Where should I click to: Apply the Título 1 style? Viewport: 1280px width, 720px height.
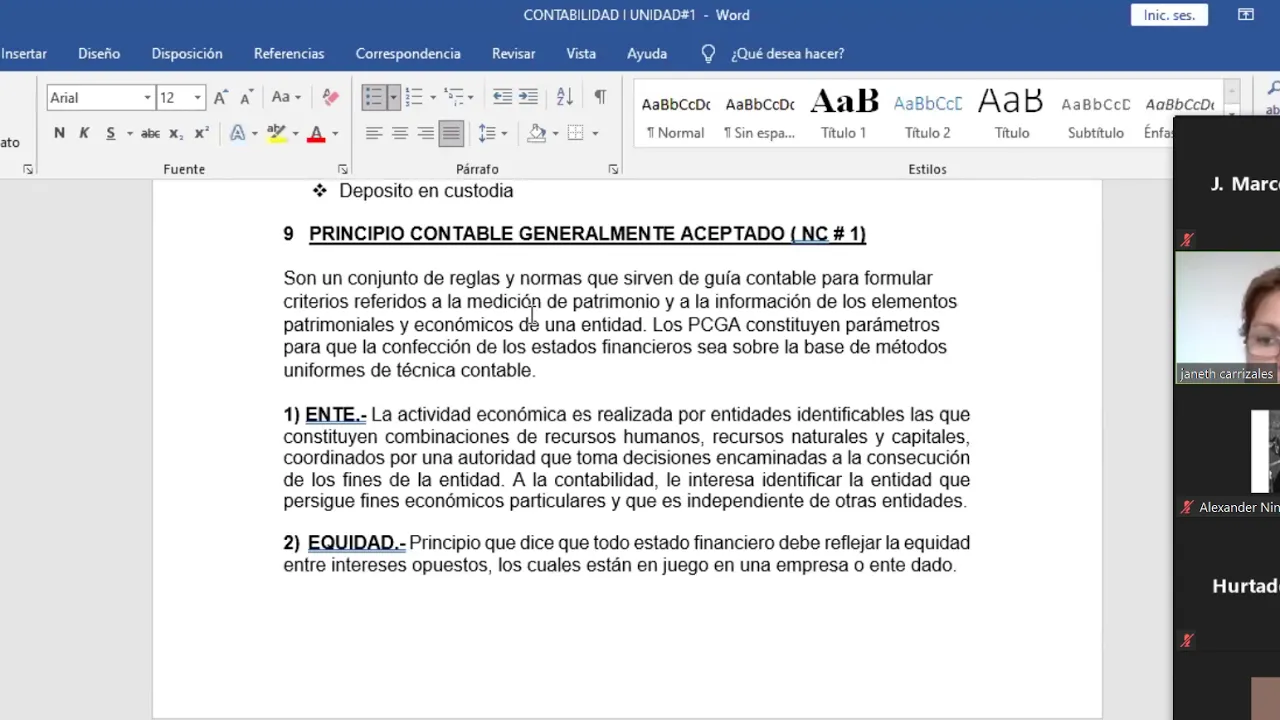click(x=844, y=117)
